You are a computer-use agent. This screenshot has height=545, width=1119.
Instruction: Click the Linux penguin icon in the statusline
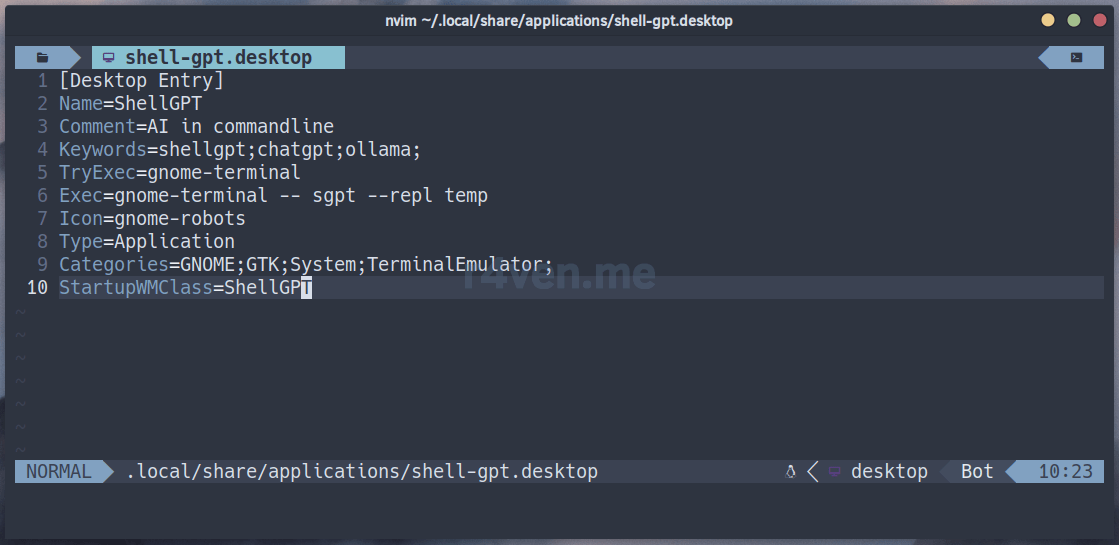(x=790, y=472)
